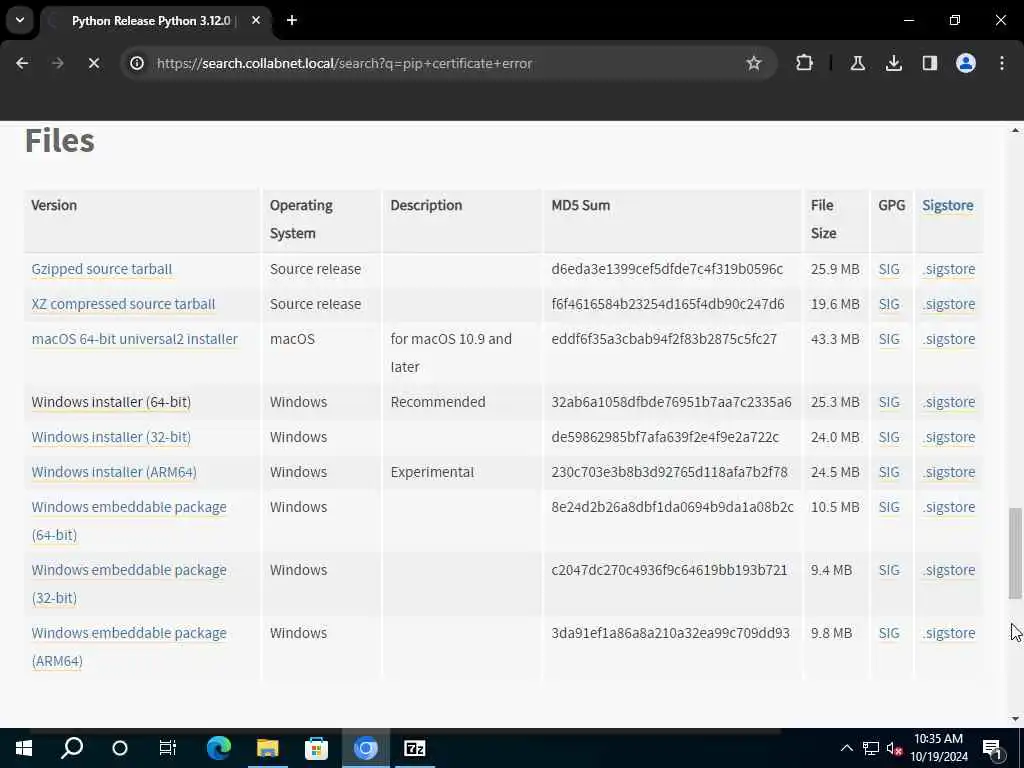The width and height of the screenshot is (1024, 768).
Task: Show hidden system tray icons chevron
Action: coord(846,748)
